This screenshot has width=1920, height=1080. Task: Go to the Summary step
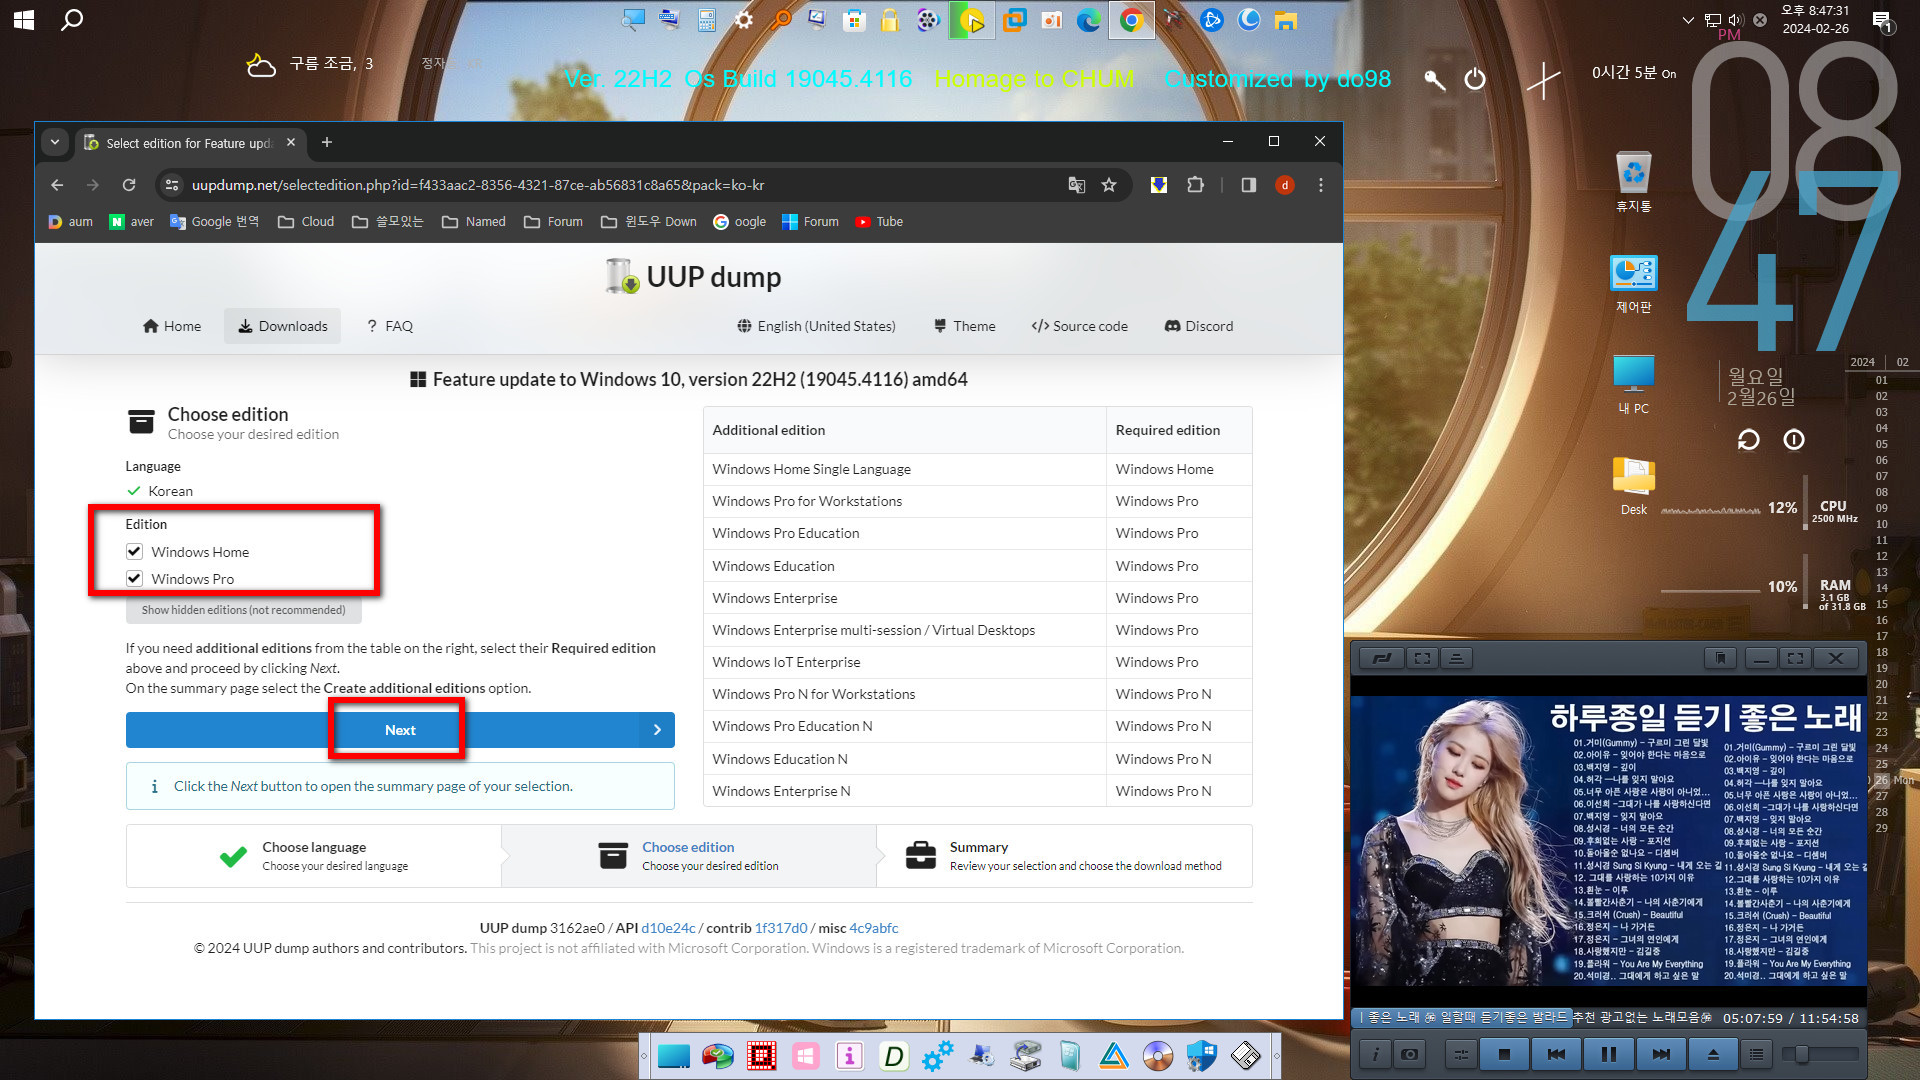click(1064, 856)
